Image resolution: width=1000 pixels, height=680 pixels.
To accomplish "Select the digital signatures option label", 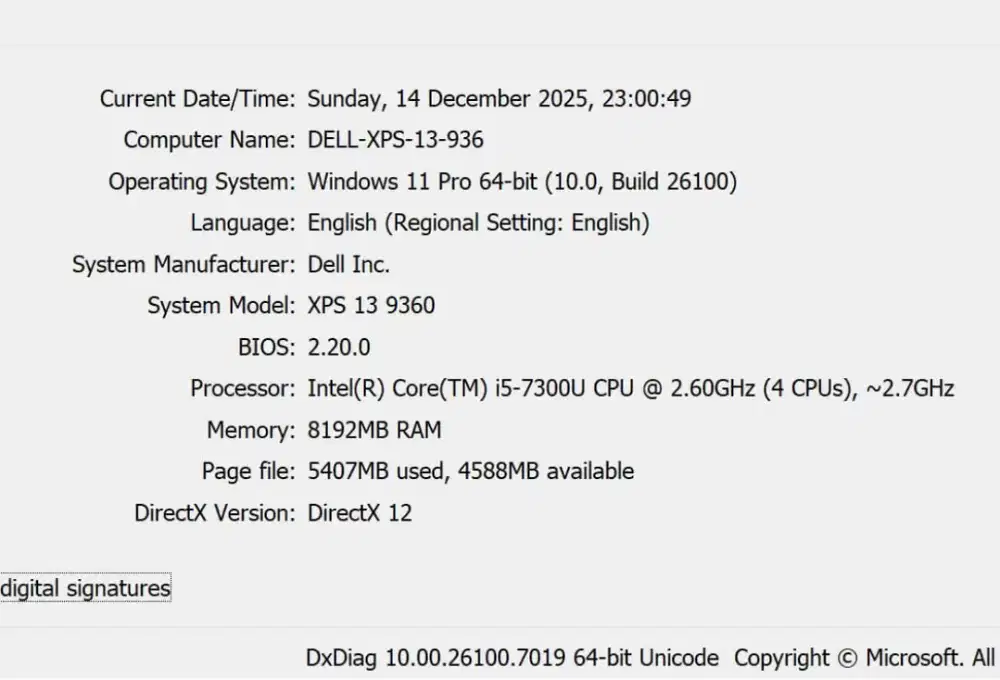I will click(86, 588).
